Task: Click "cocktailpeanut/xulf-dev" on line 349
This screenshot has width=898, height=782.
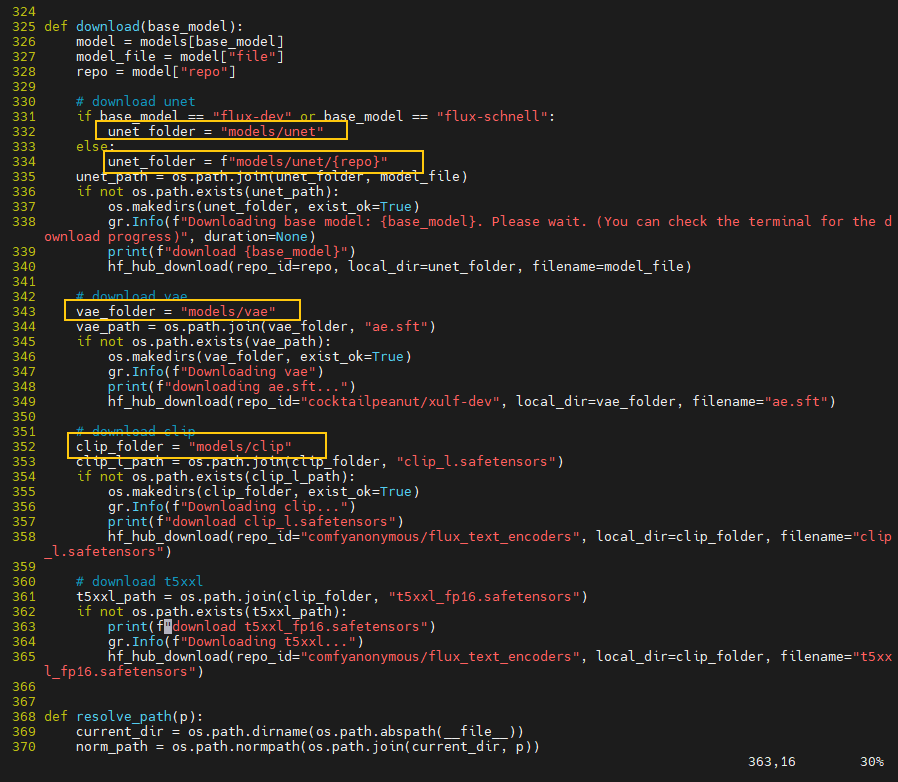Action: (x=400, y=402)
